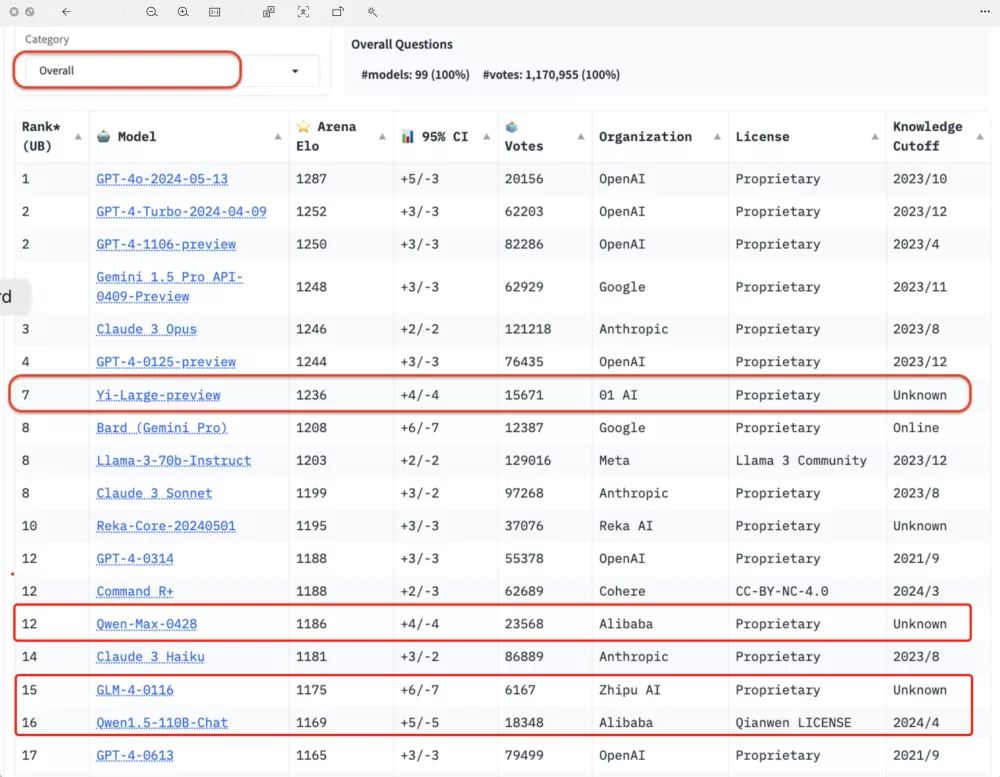
Task: Open the Gemini 1.5 Pro API-0409-Preview link
Action: [x=170, y=286]
